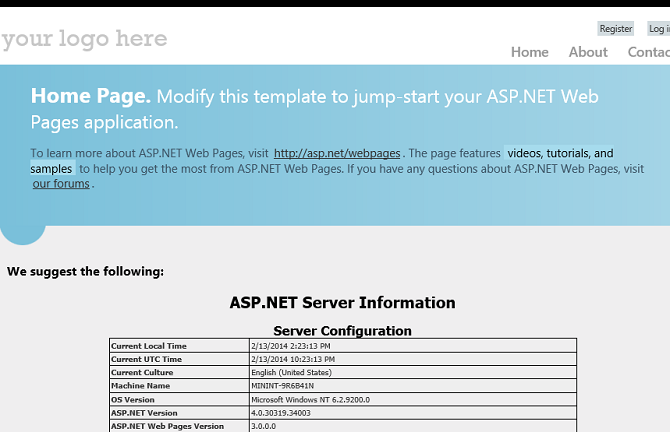Click the Log in button

click(x=659, y=29)
